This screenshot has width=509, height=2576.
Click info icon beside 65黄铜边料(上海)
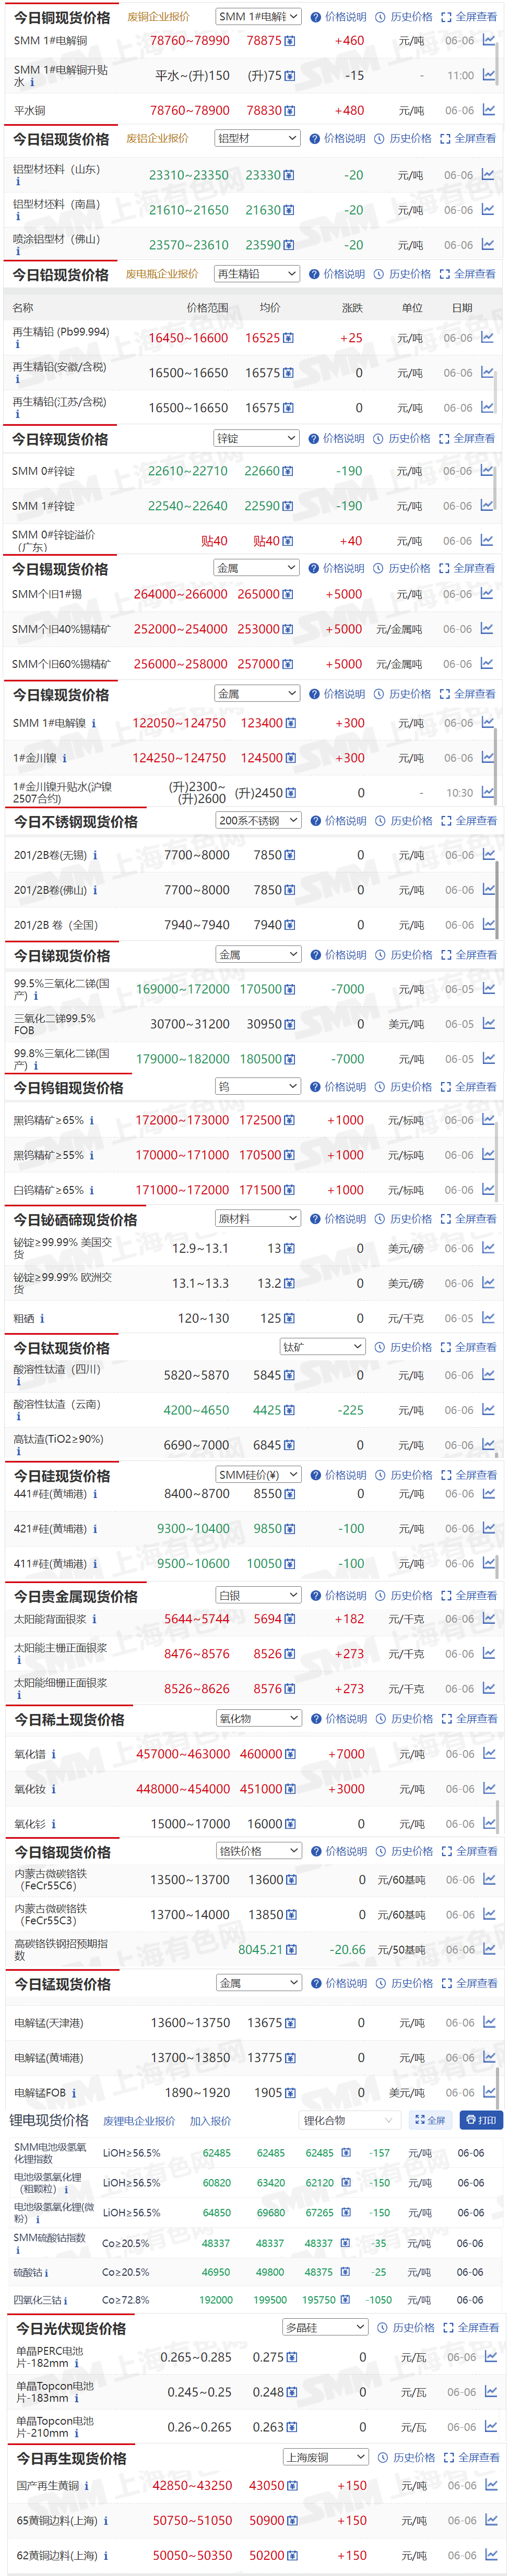[105, 2520]
